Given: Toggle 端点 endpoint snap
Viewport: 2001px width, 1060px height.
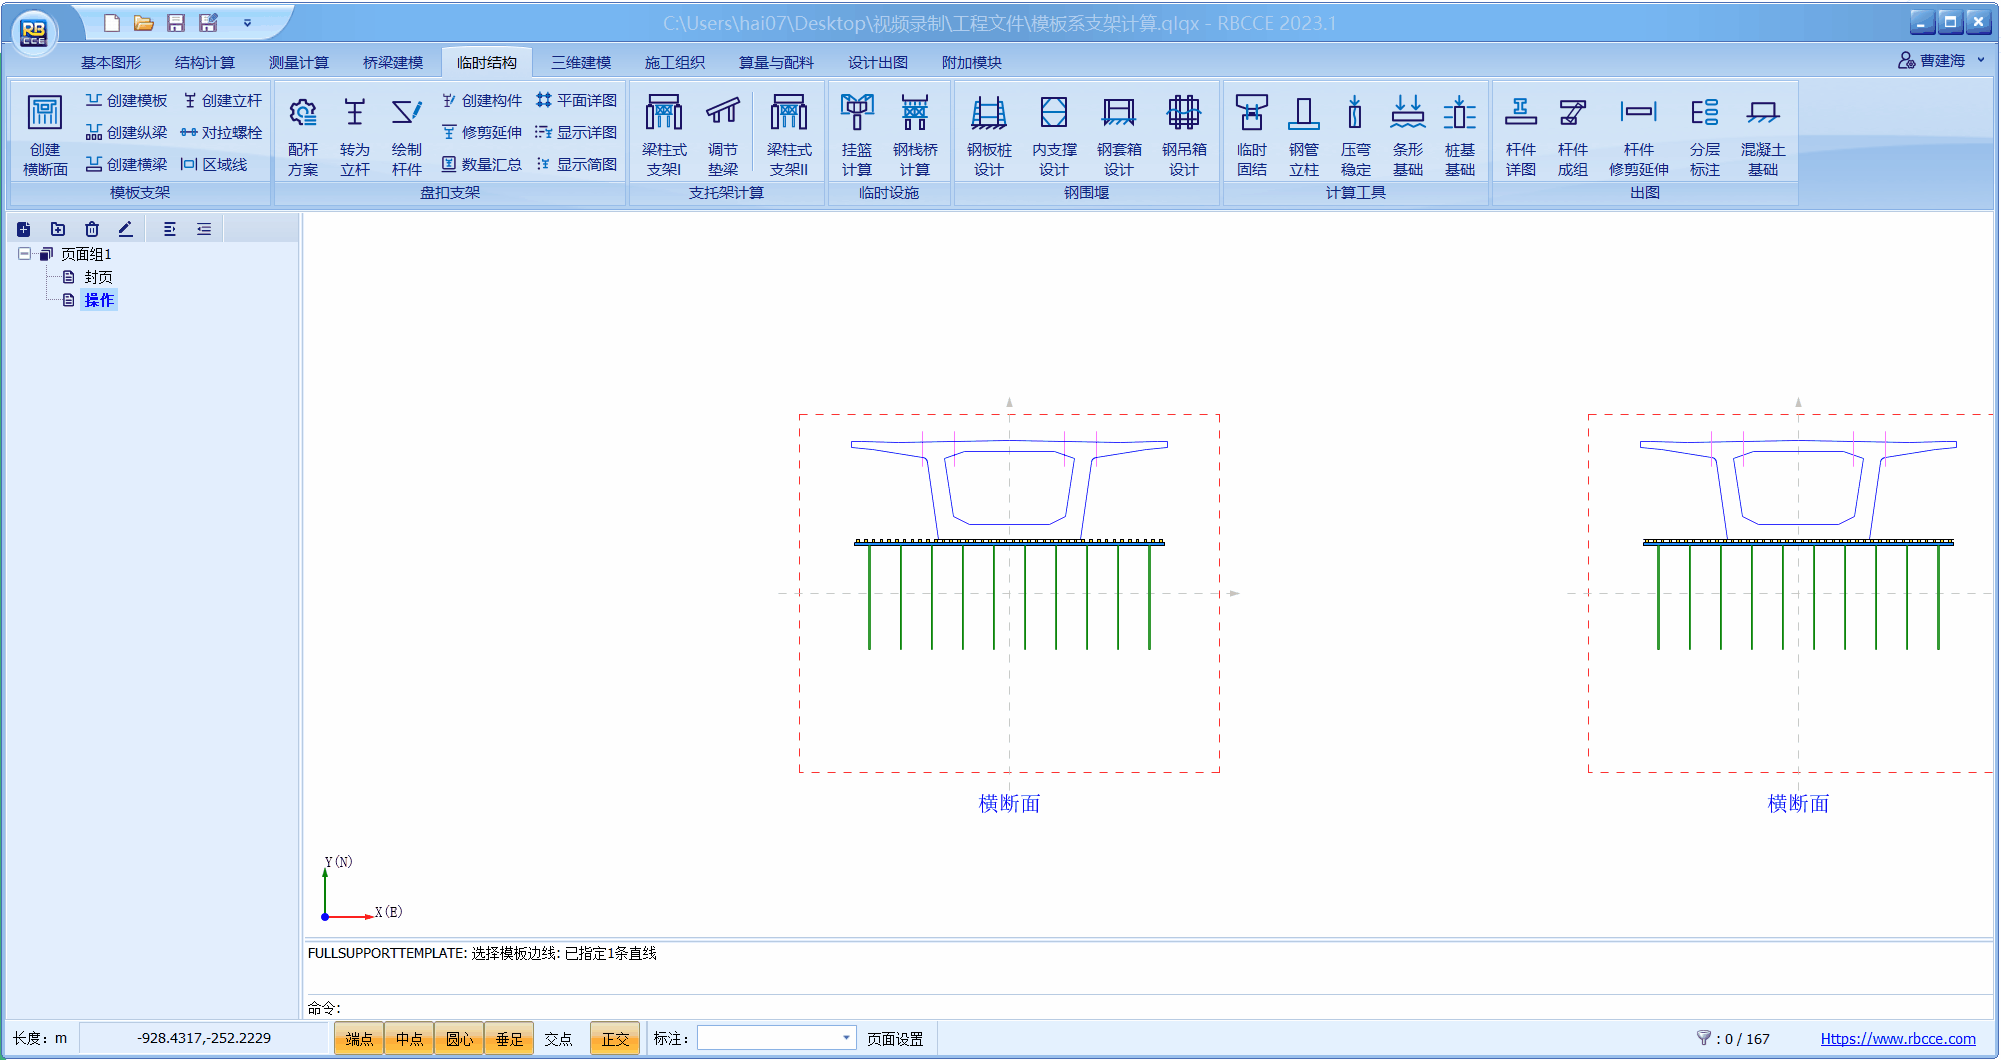Looking at the screenshot, I should coord(359,1039).
